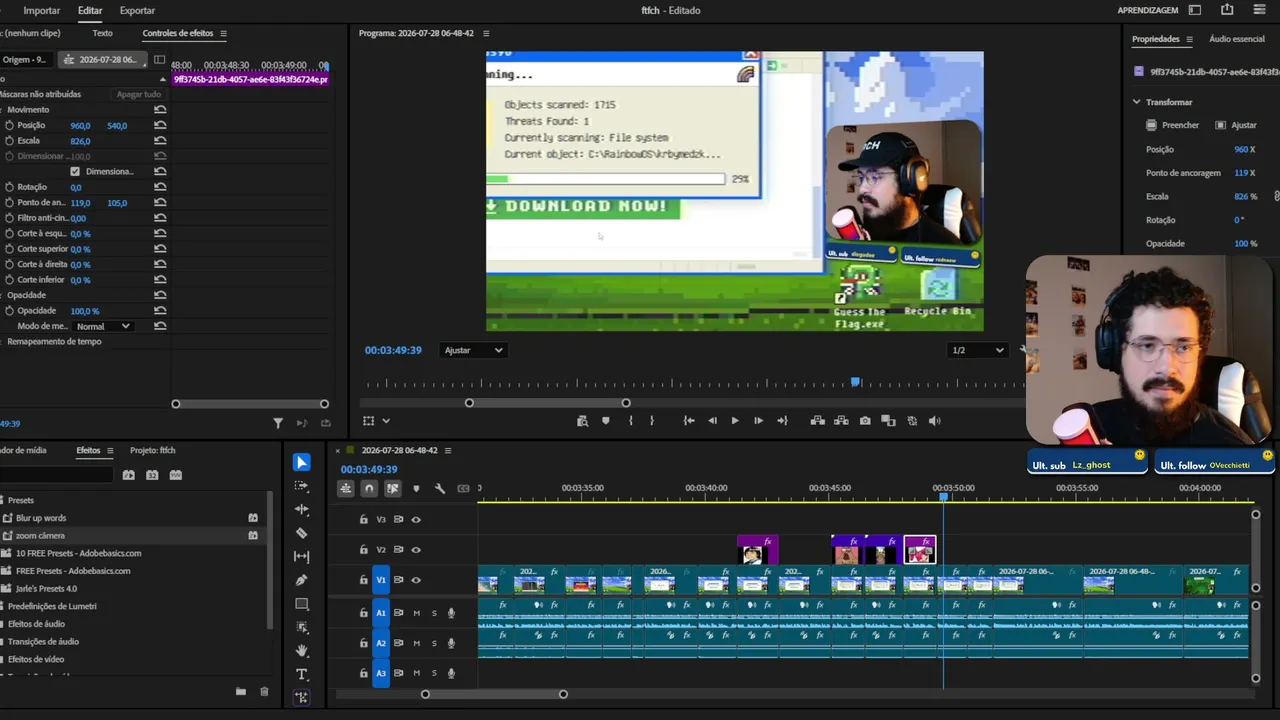Open the Projeto: ftfch tab
The width and height of the screenshot is (1280, 720).
click(153, 450)
